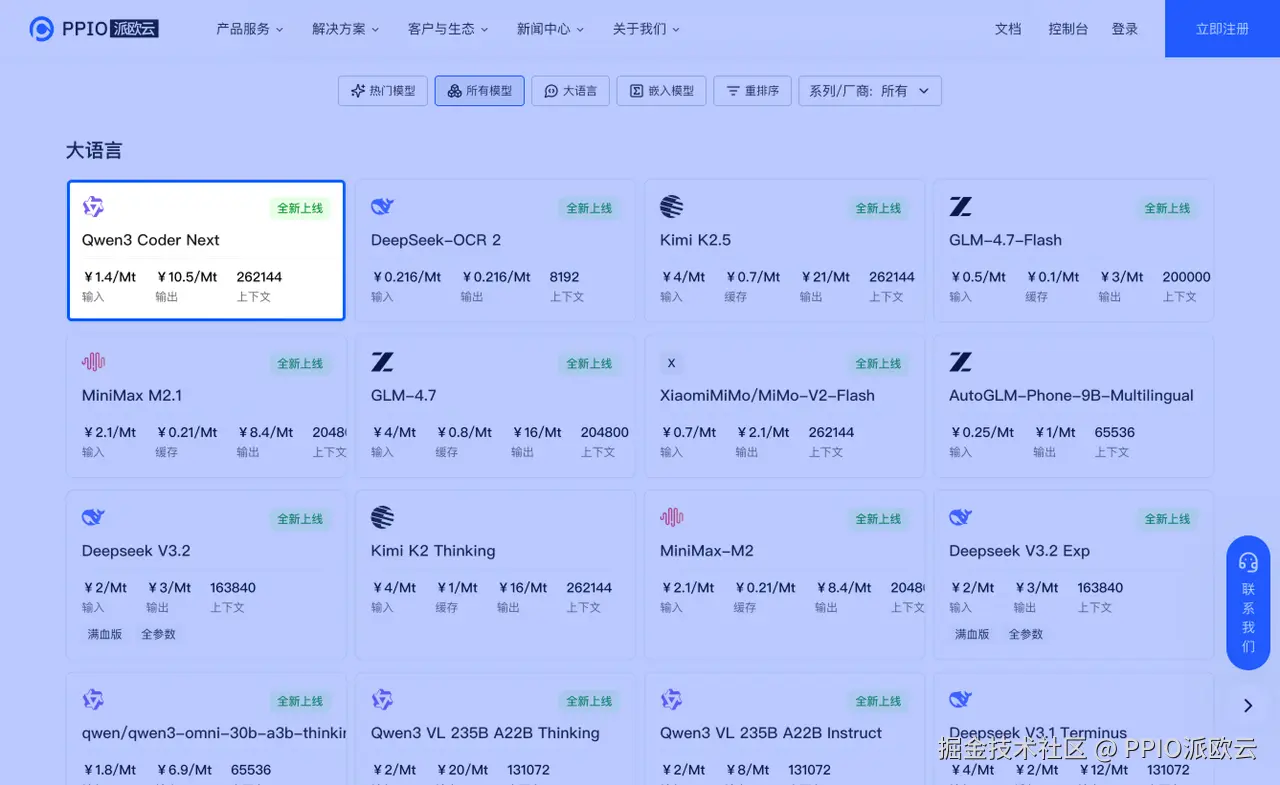The image size is (1280, 785).
Task: Click the Qwen logo on Qwen3 Coder Next card
Action: pos(93,207)
